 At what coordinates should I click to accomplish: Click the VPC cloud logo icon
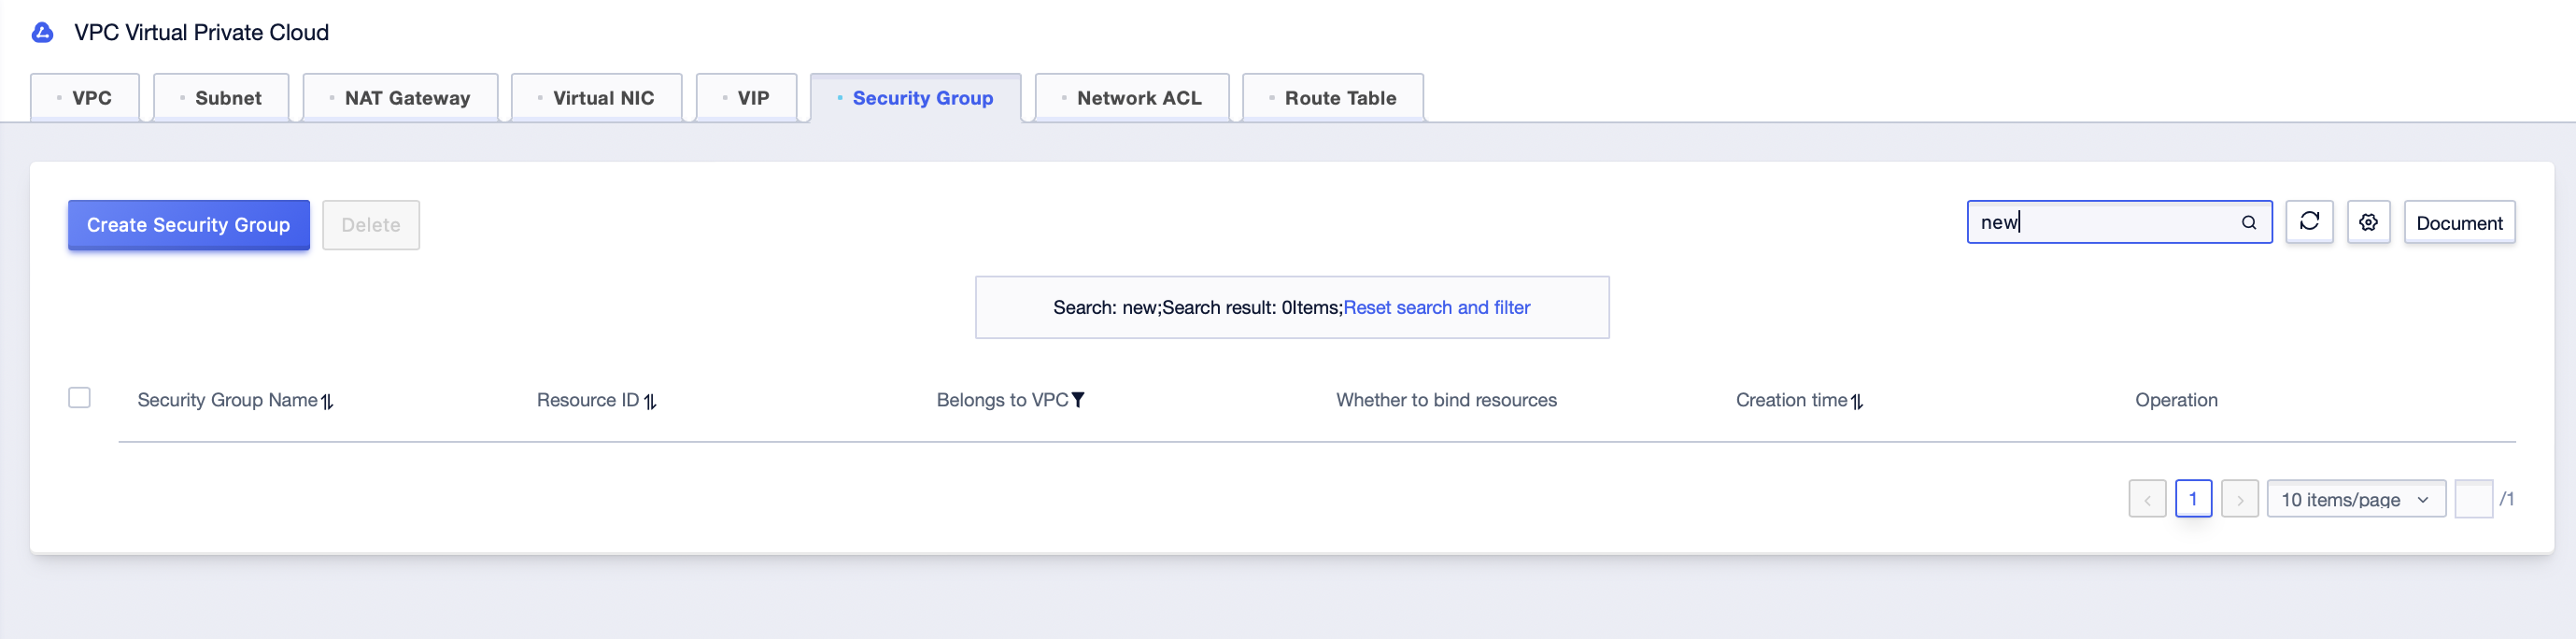tap(42, 33)
